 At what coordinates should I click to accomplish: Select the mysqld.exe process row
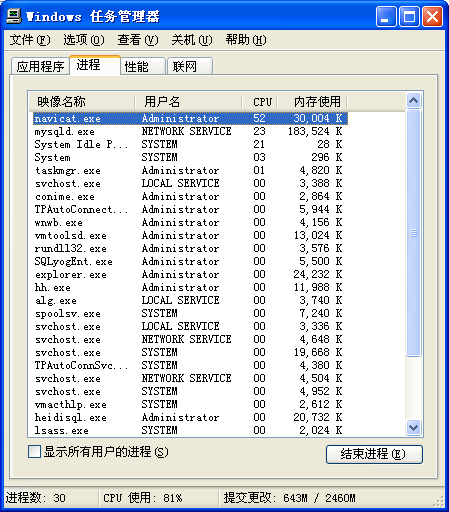190,131
